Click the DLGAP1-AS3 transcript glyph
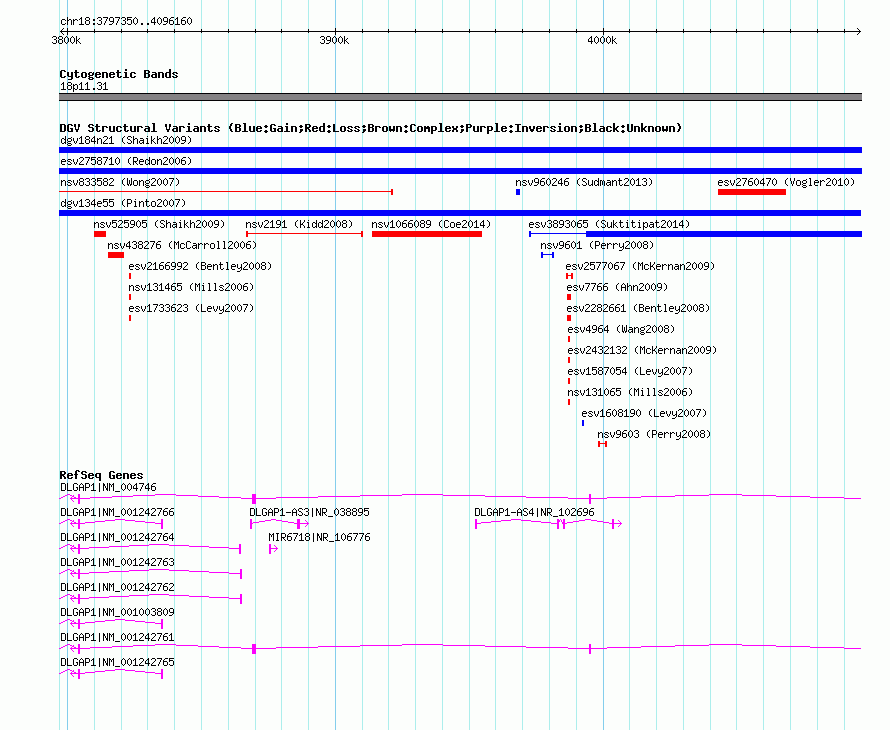 point(279,523)
